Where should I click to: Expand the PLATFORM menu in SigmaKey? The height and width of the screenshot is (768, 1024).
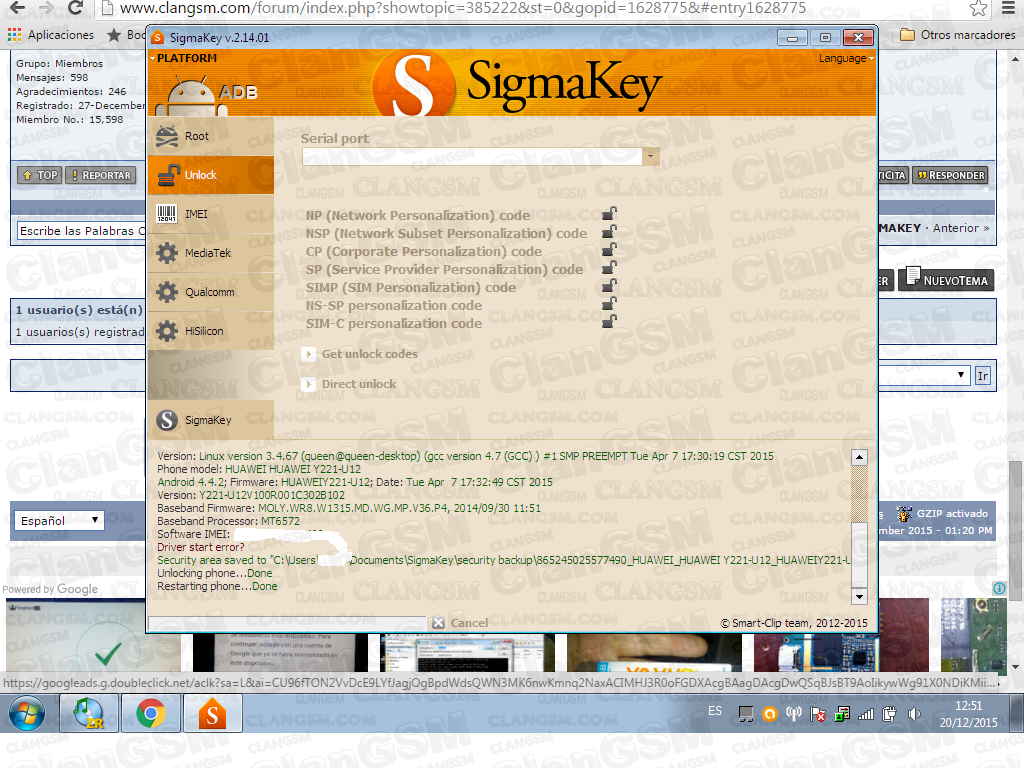(x=184, y=58)
